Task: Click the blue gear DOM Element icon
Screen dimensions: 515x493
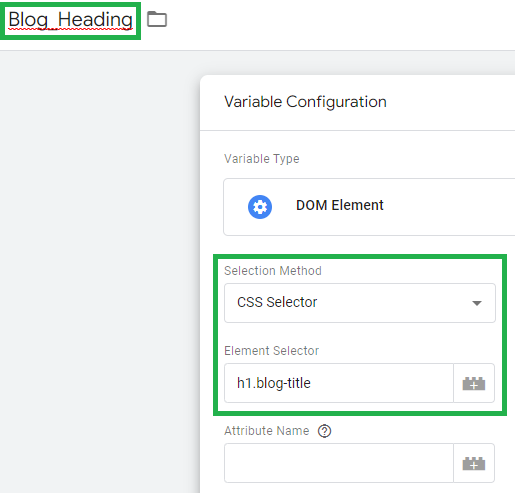Action: pos(260,207)
